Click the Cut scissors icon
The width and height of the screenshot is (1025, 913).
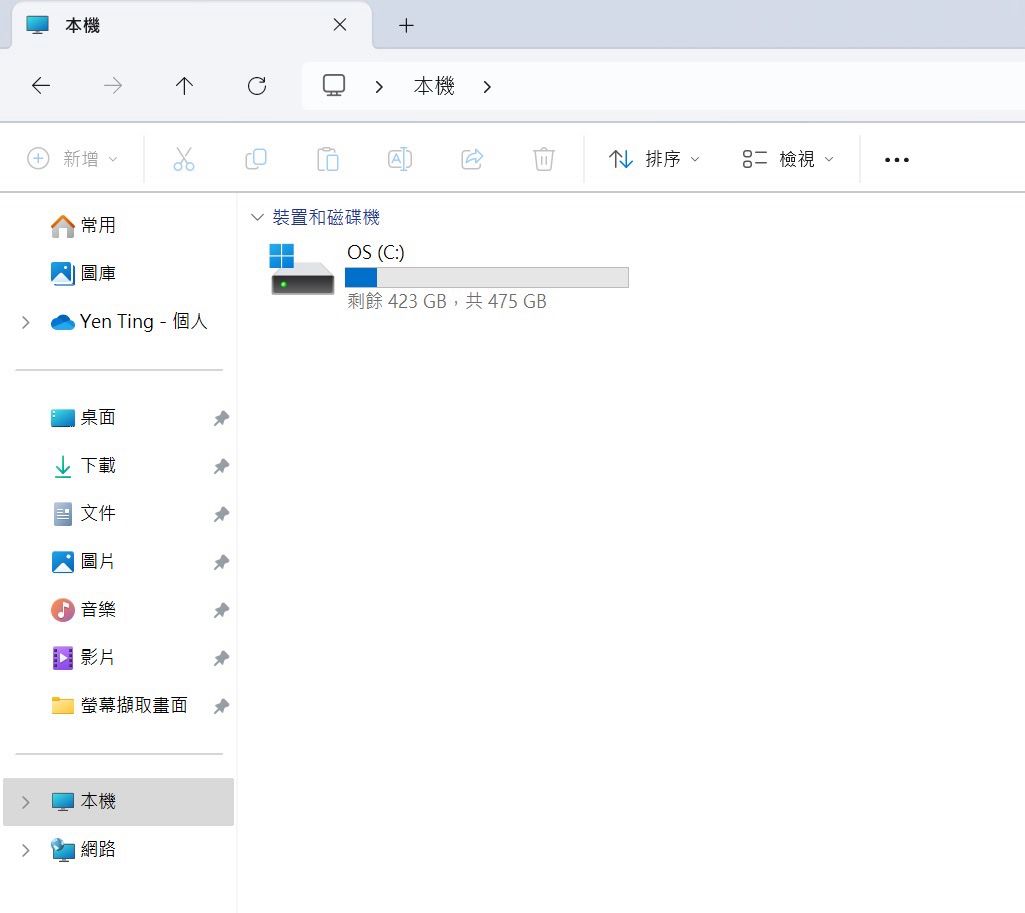tap(183, 159)
